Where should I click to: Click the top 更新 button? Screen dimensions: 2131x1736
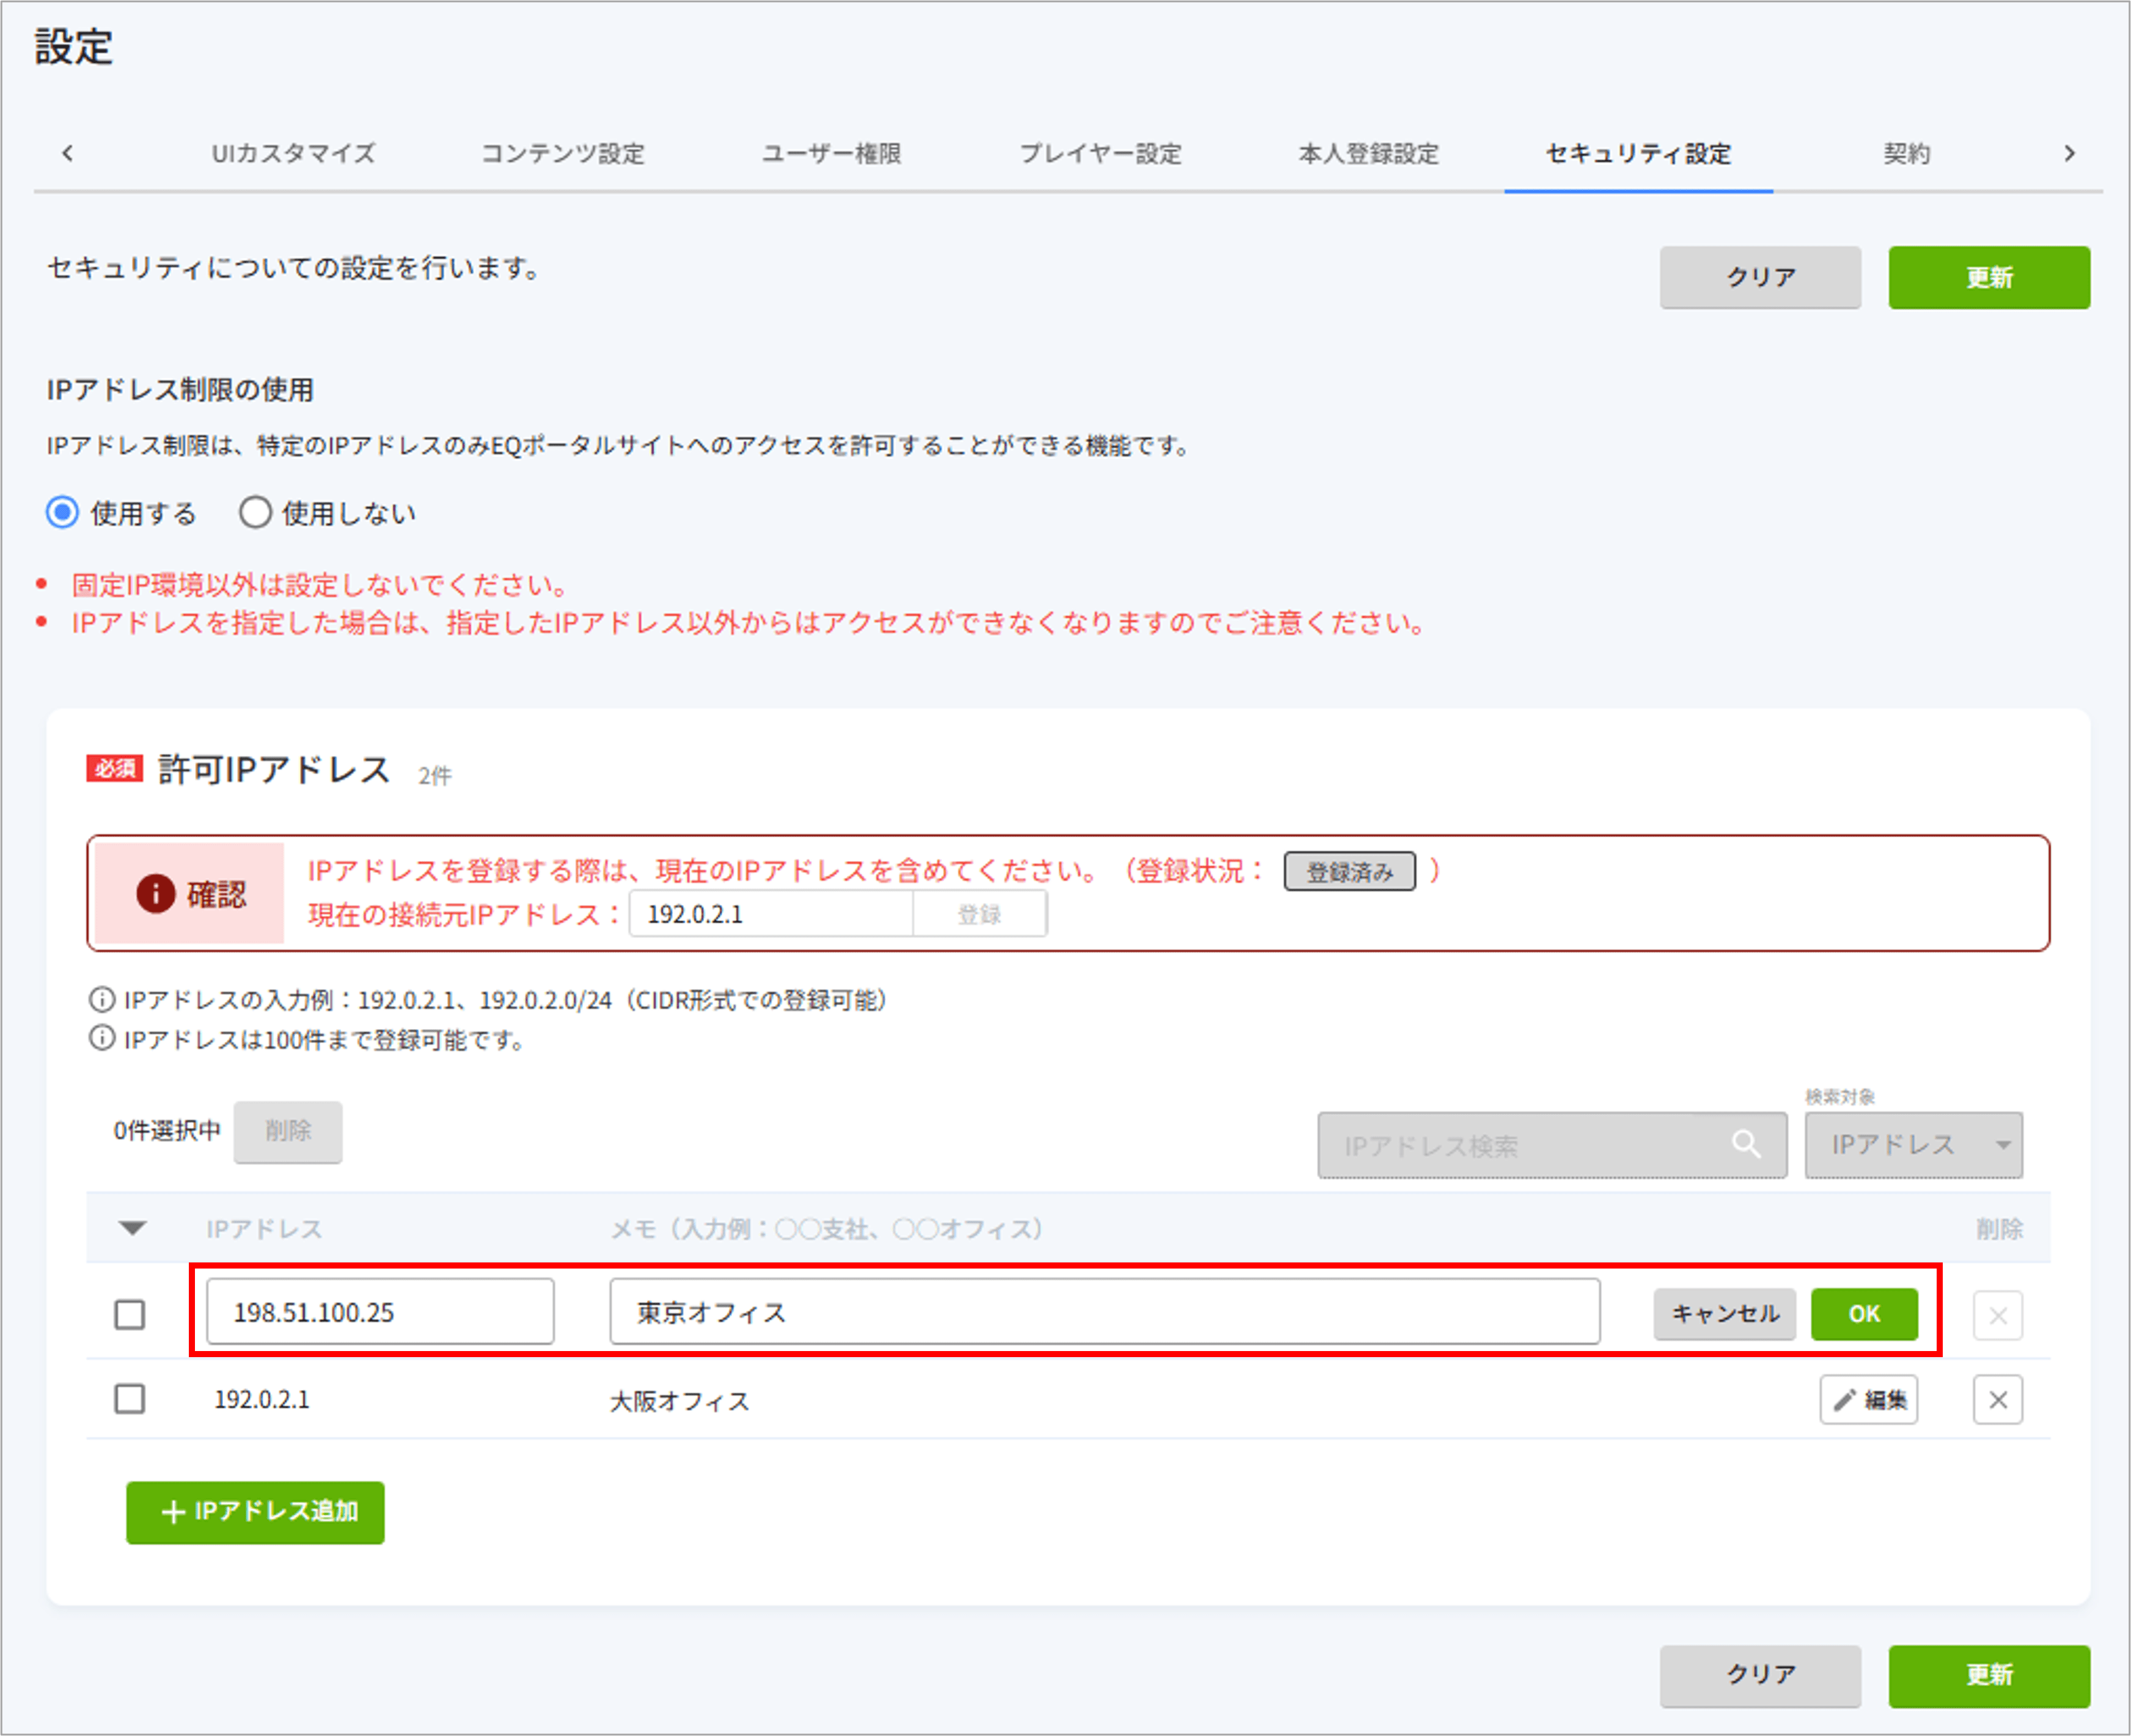pos(1988,277)
